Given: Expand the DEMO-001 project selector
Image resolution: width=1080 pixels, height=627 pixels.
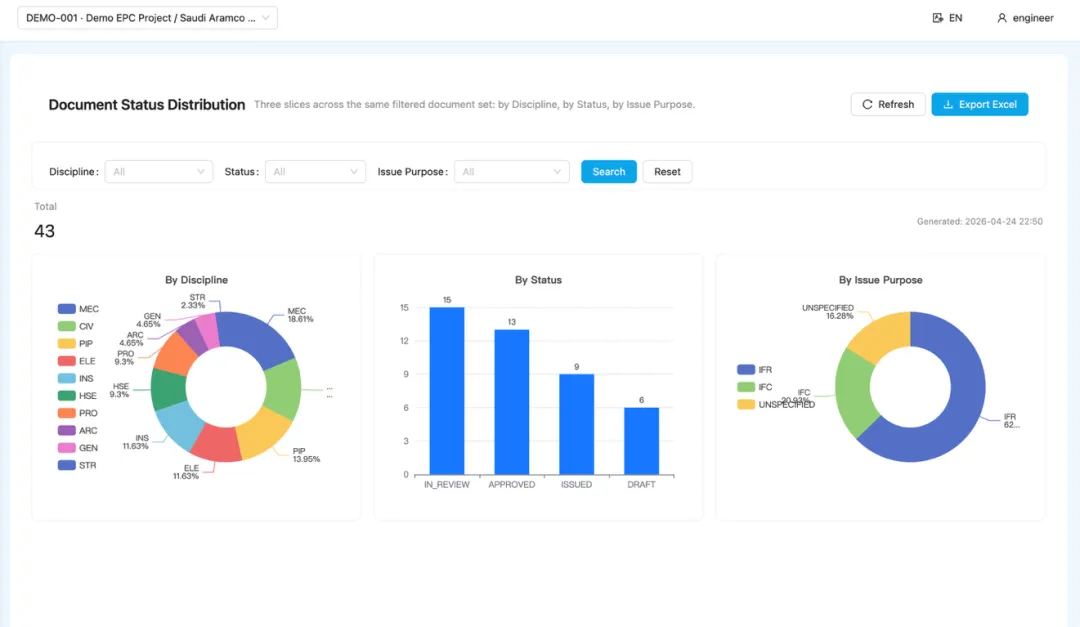Looking at the screenshot, I should point(147,18).
